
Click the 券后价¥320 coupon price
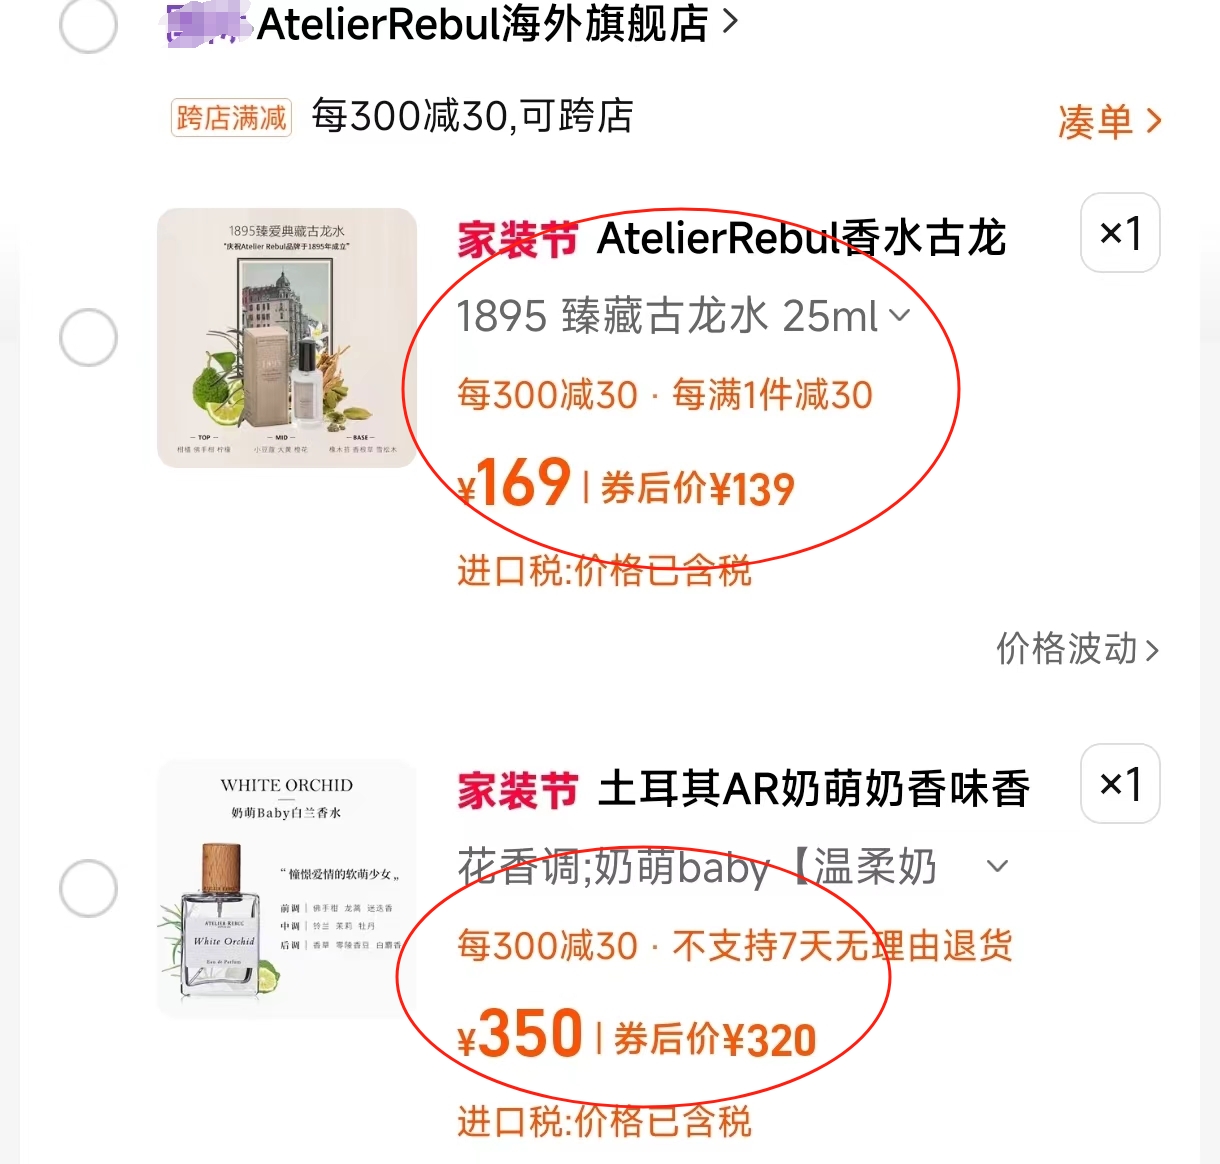click(715, 1040)
